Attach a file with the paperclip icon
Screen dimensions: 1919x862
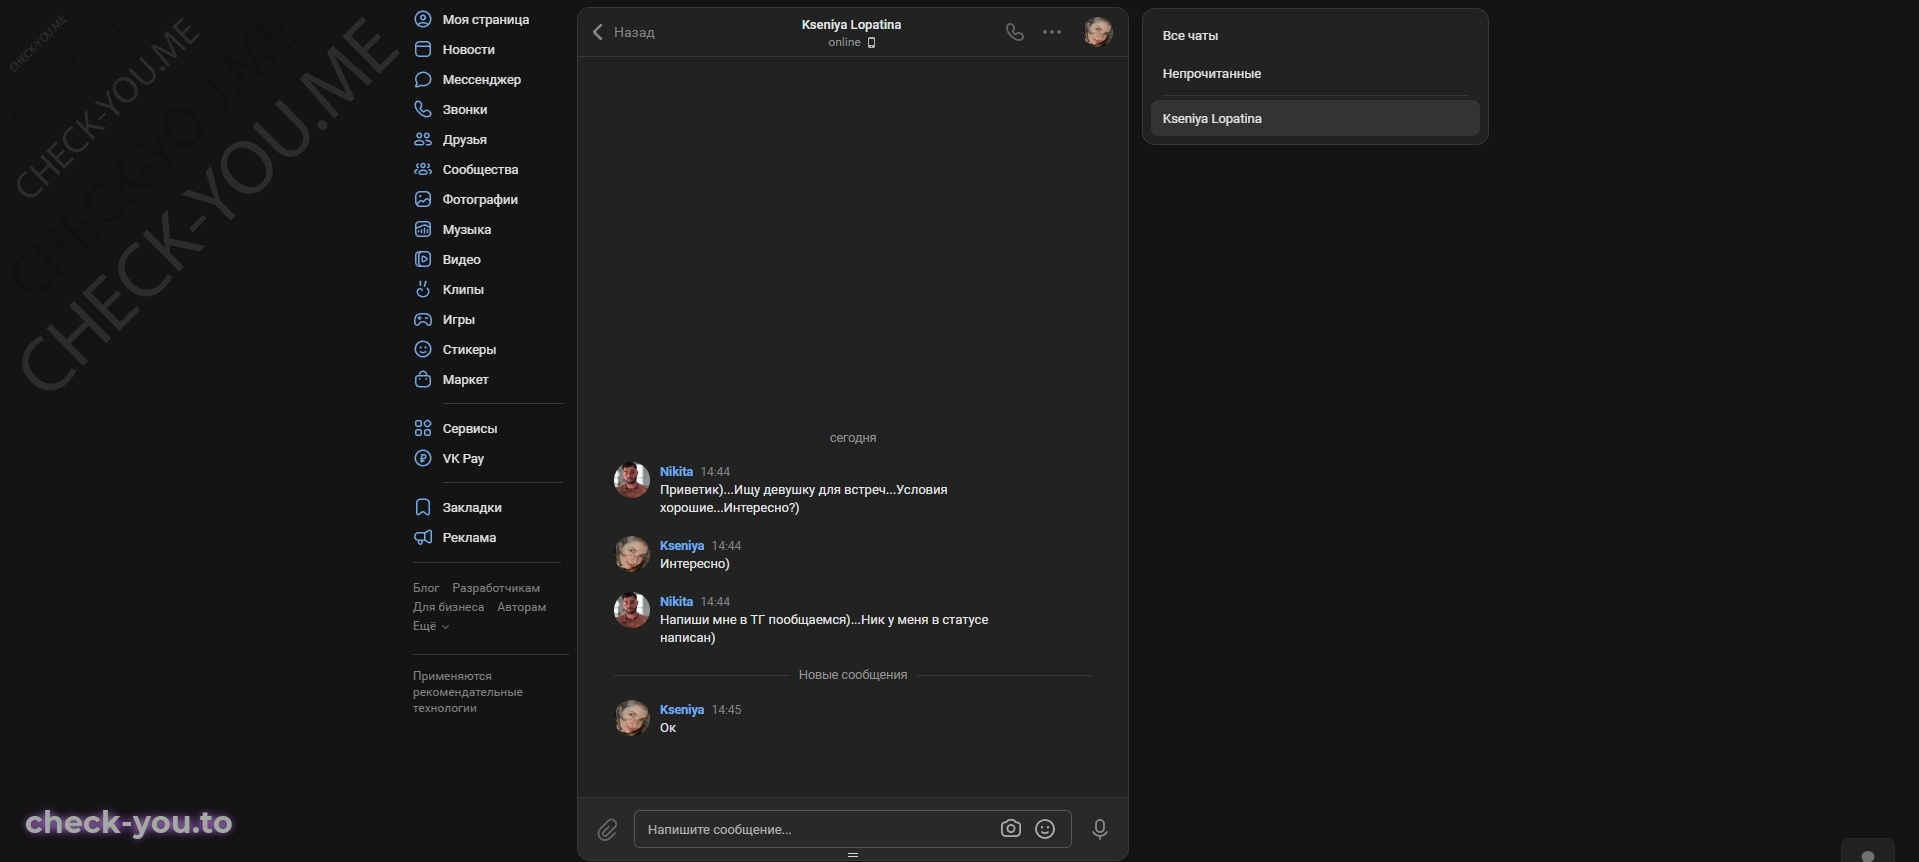click(607, 829)
